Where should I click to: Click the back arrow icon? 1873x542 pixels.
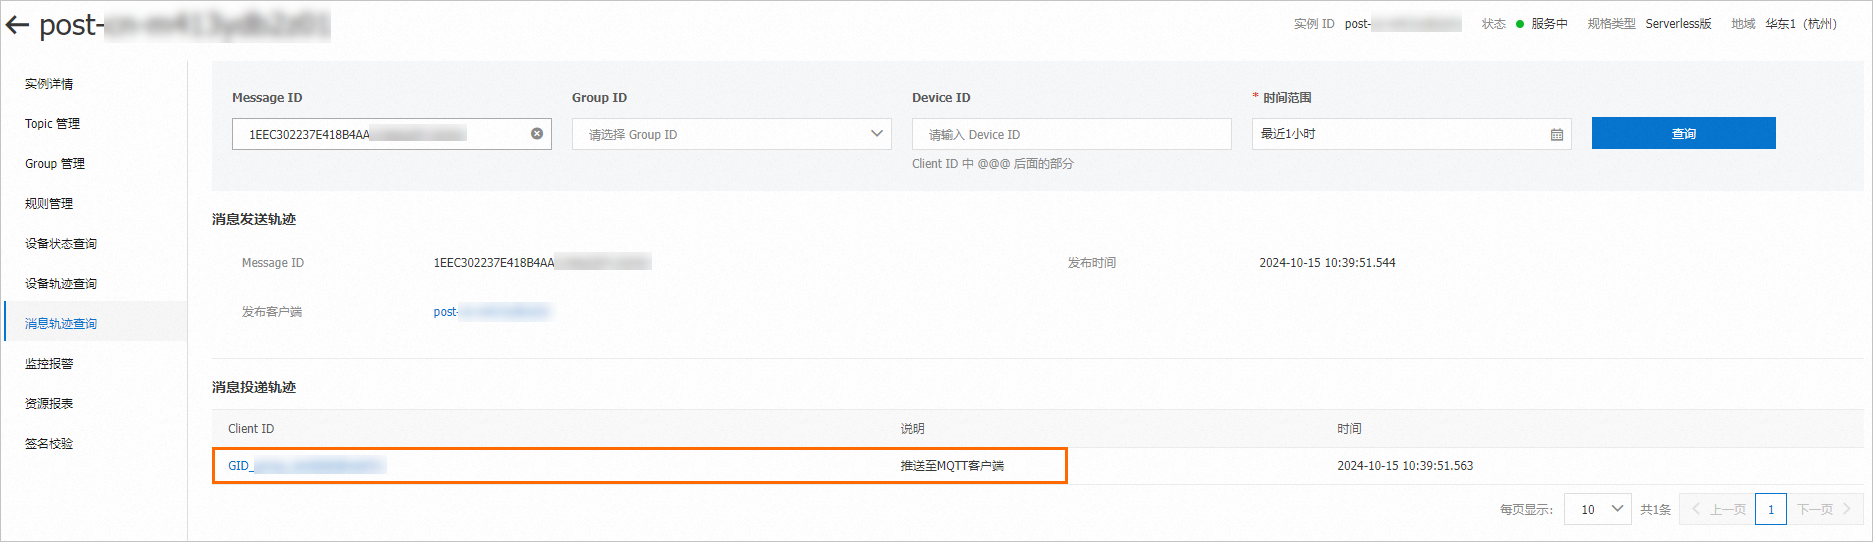18,26
